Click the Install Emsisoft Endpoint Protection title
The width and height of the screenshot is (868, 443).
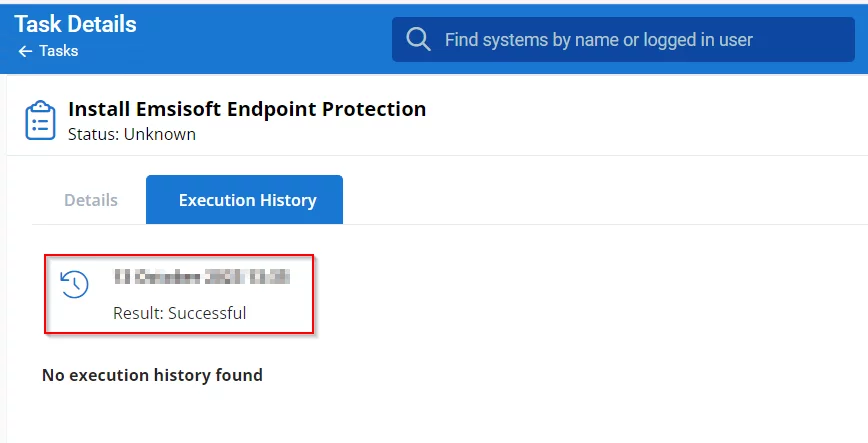247,109
